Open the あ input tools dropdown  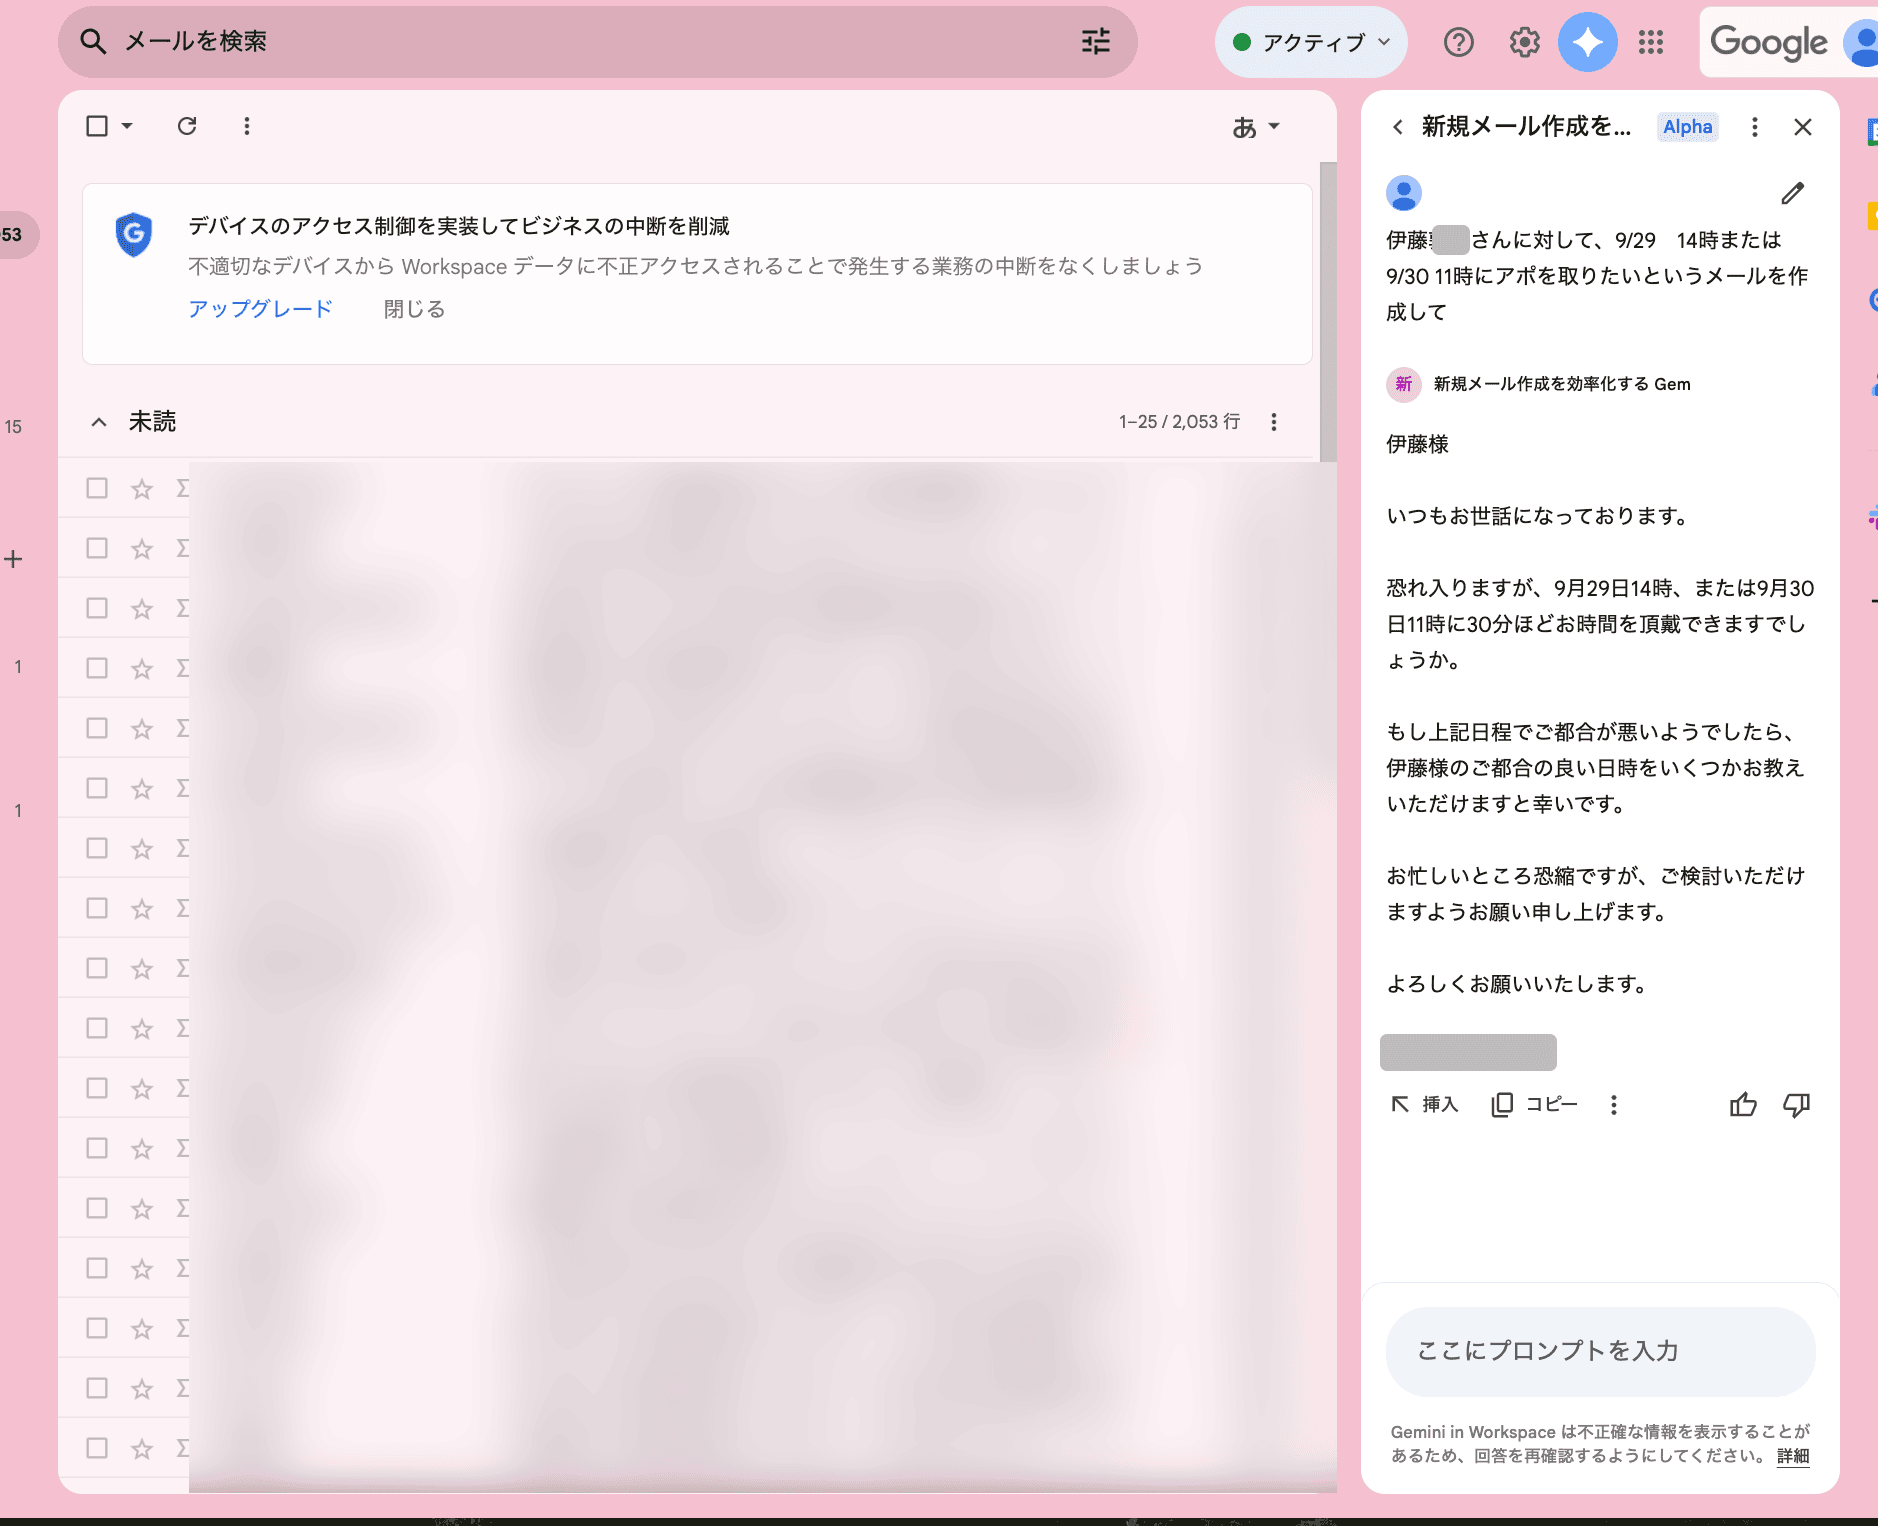(x=1256, y=127)
